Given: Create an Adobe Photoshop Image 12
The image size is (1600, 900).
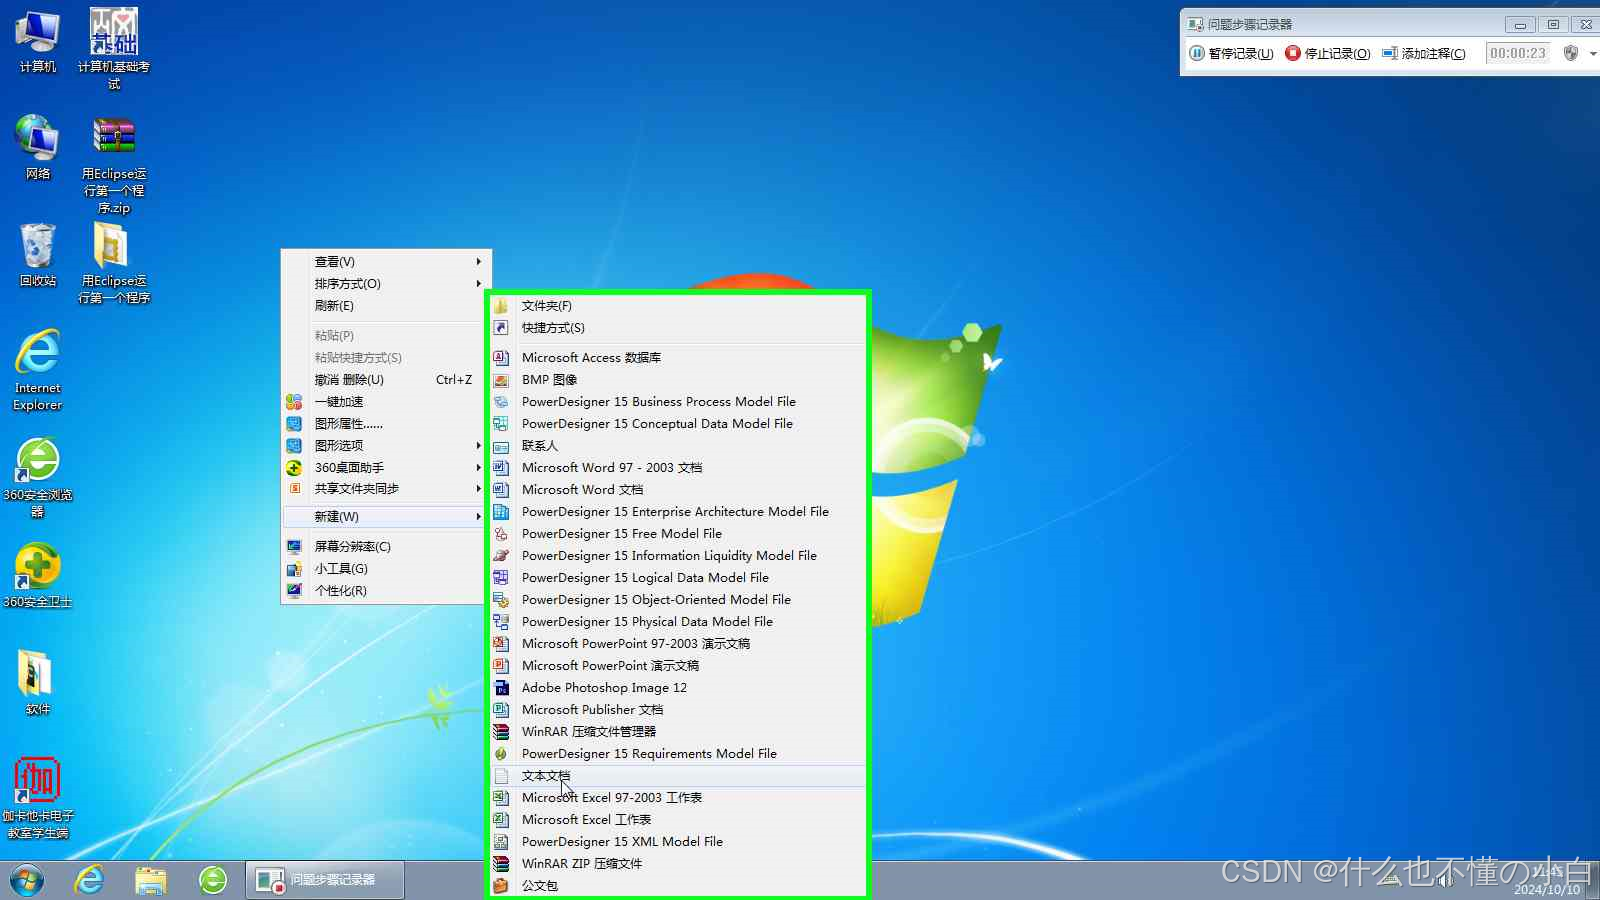Looking at the screenshot, I should coord(678,687).
